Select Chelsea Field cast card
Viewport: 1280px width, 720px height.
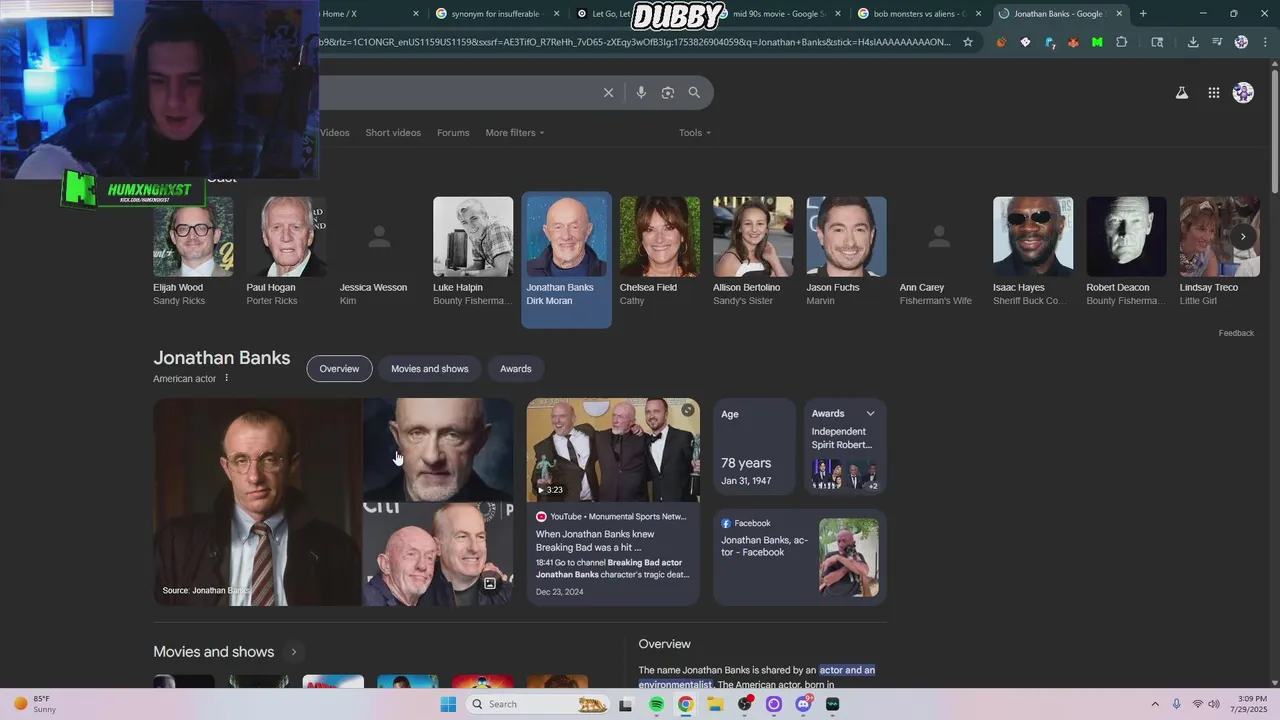click(659, 252)
